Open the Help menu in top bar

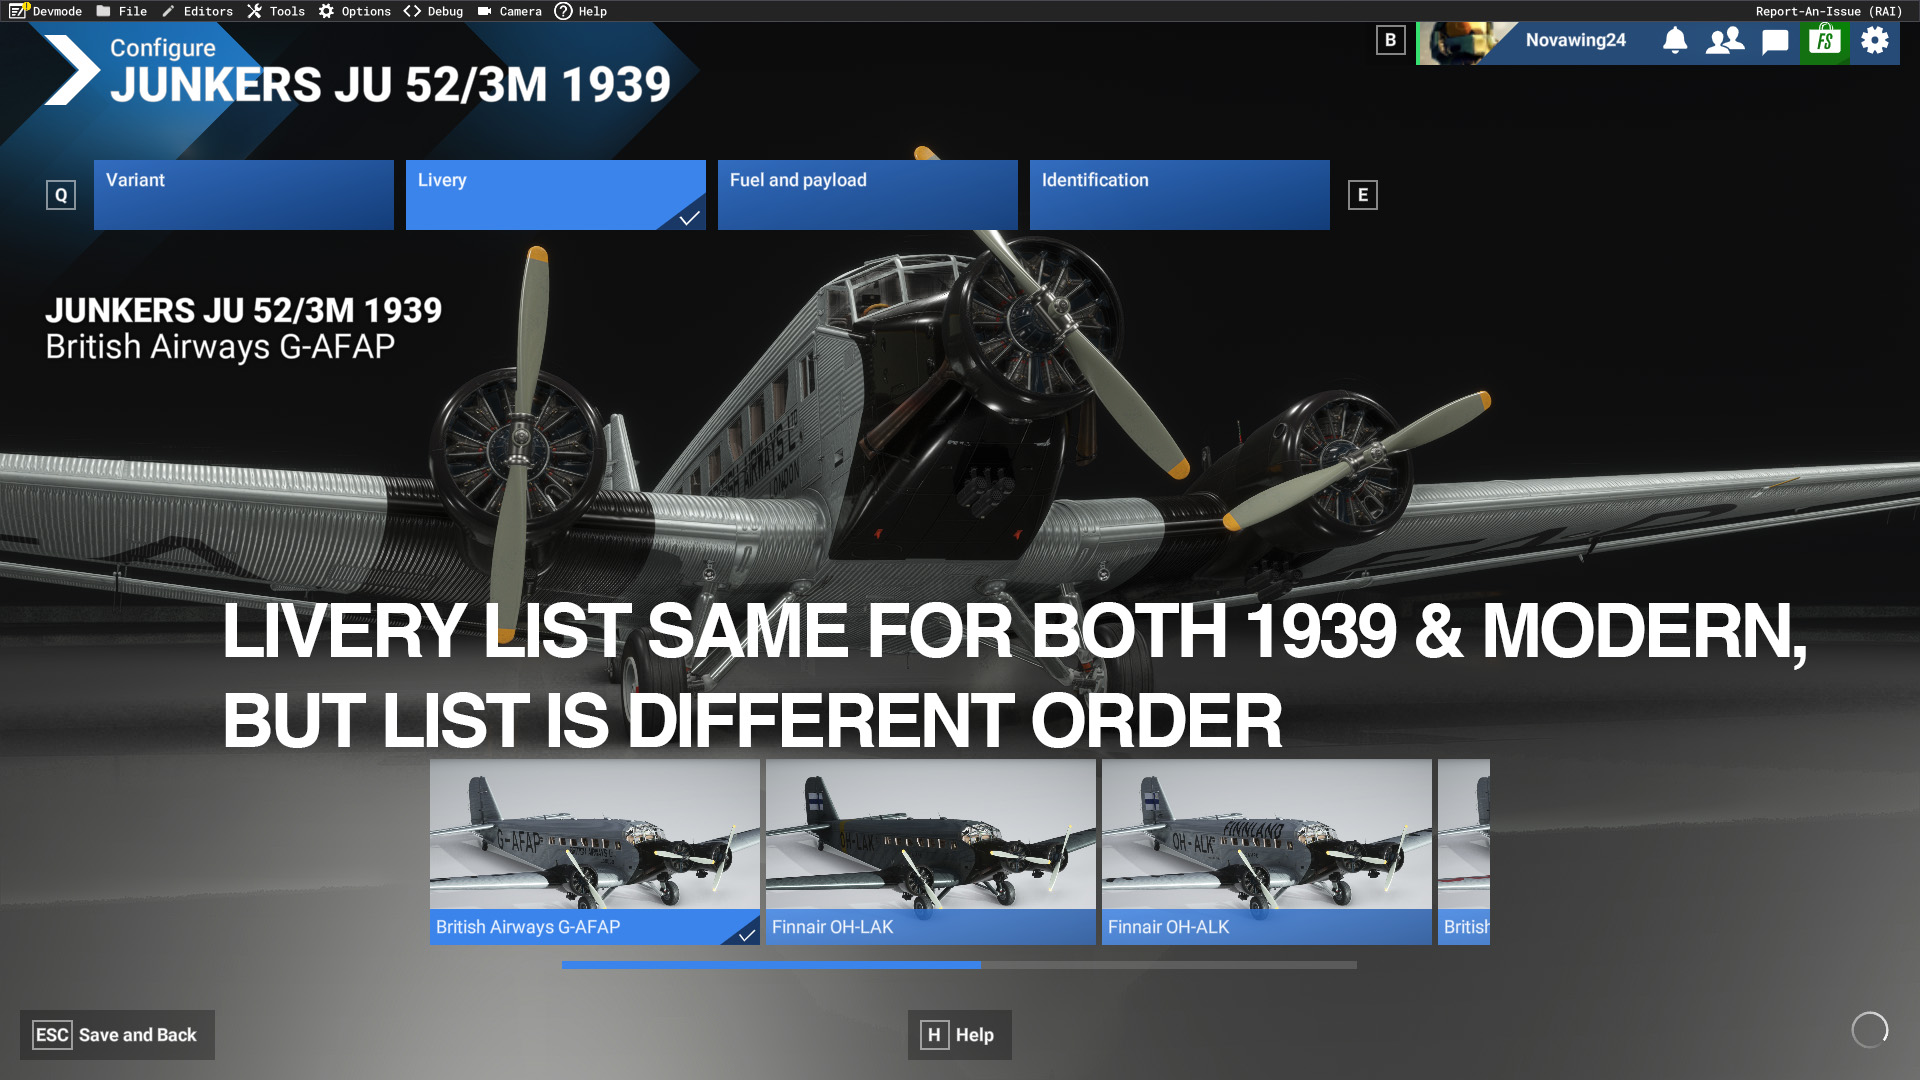point(581,11)
